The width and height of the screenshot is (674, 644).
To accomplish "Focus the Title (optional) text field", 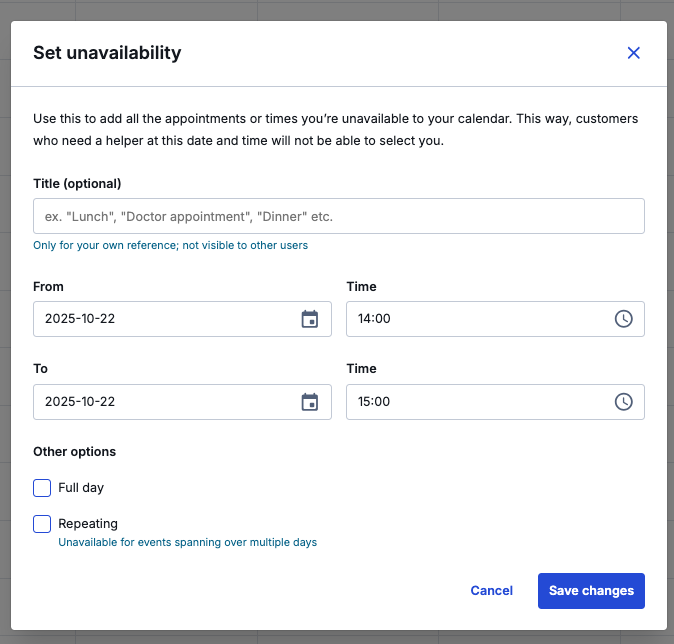I will (x=339, y=216).
